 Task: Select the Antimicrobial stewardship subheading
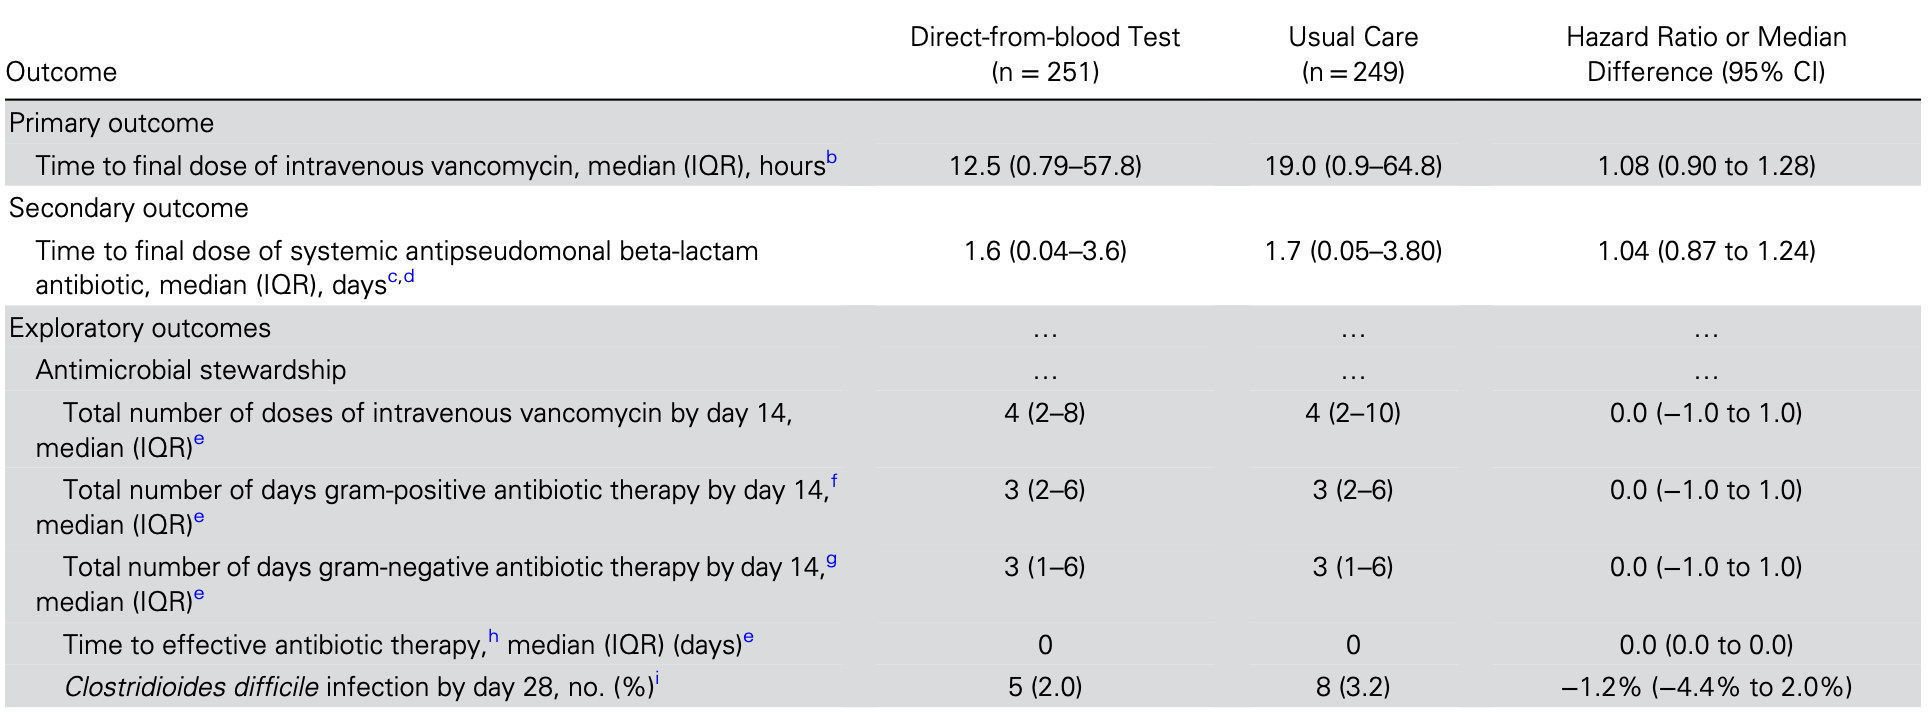click(191, 370)
